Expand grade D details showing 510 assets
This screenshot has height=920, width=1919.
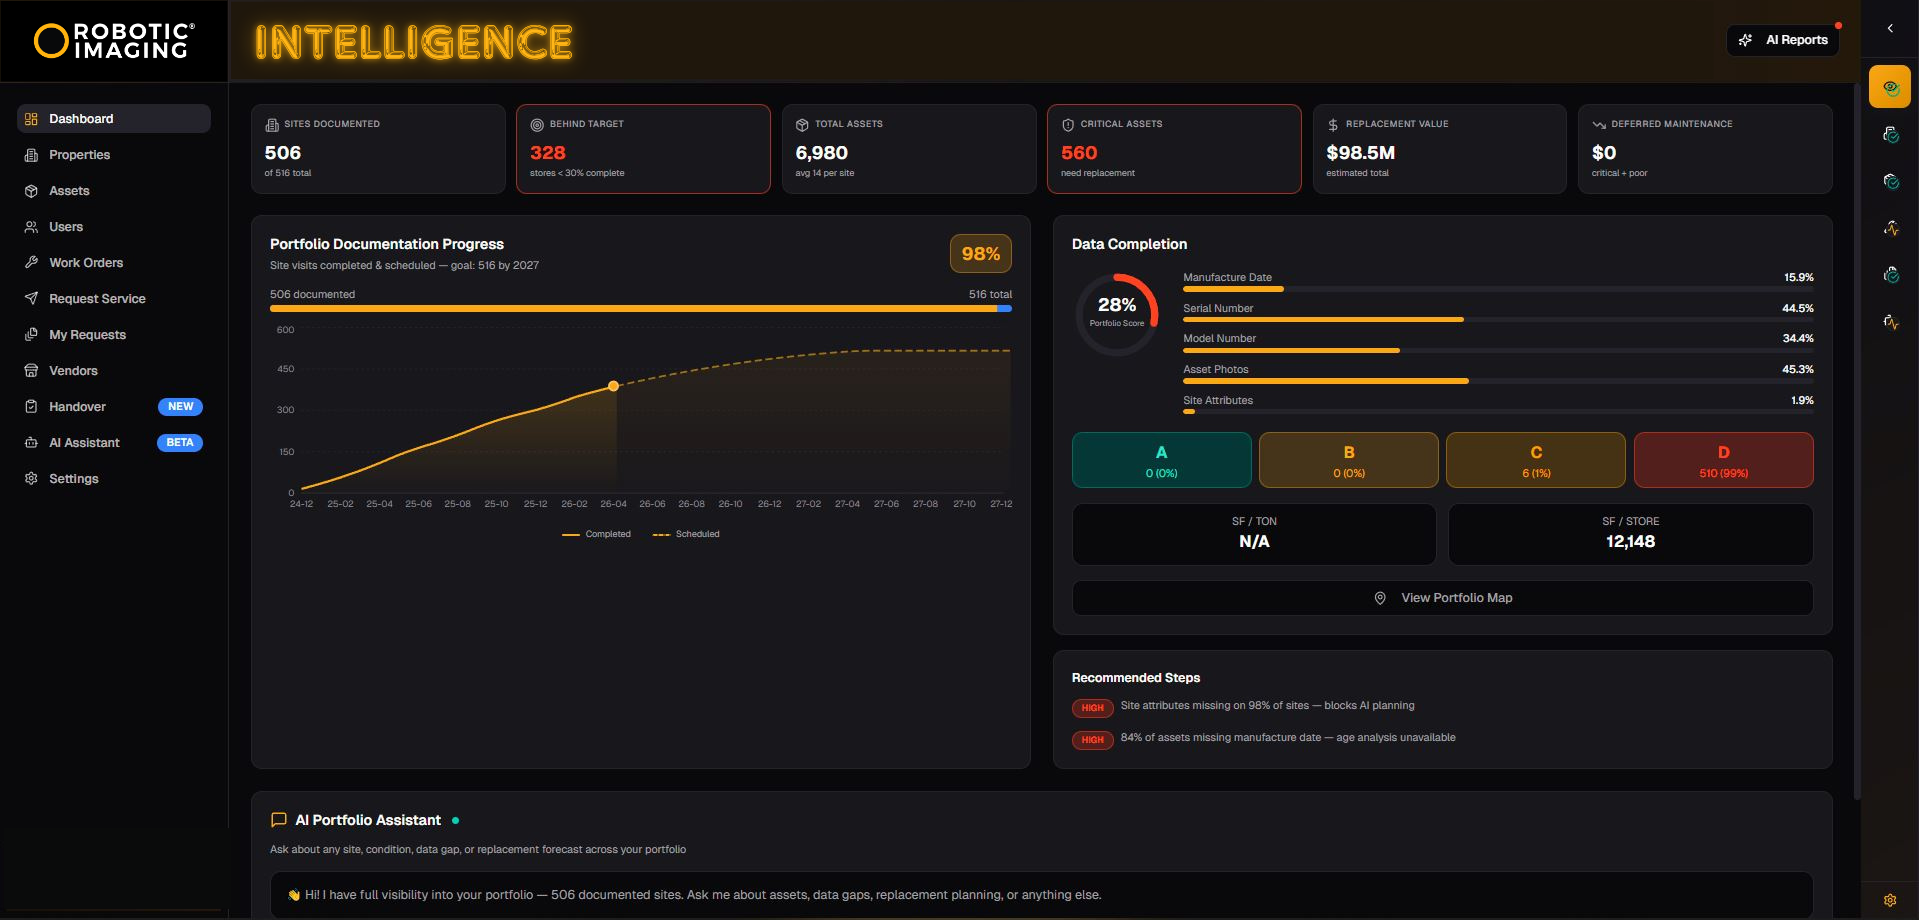point(1723,460)
